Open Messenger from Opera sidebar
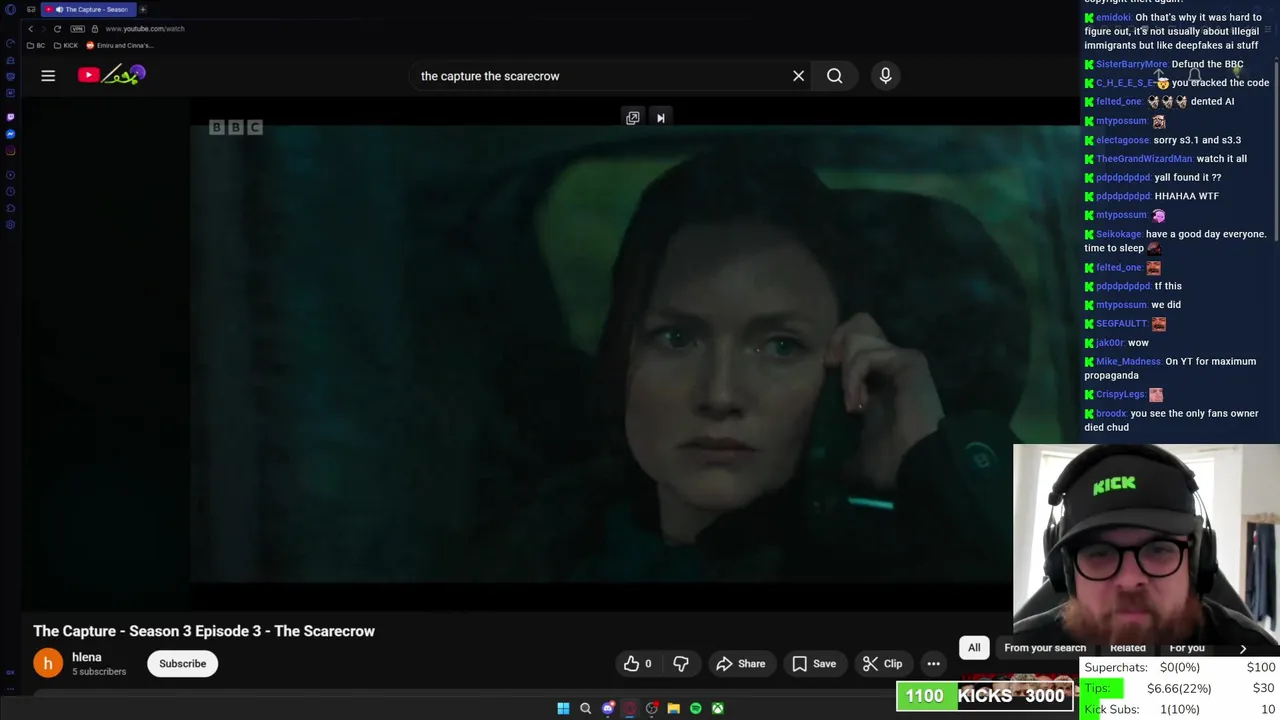 pyautogui.click(x=10, y=134)
